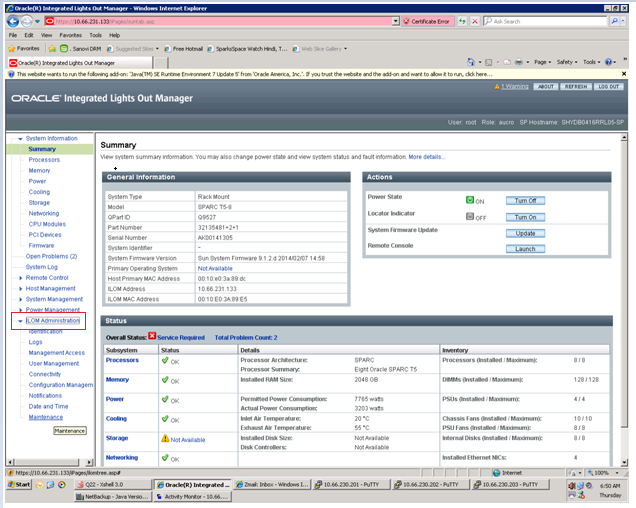The width and height of the screenshot is (636, 508).
Task: Open the Favorites menu in menu bar
Action: click(71, 35)
